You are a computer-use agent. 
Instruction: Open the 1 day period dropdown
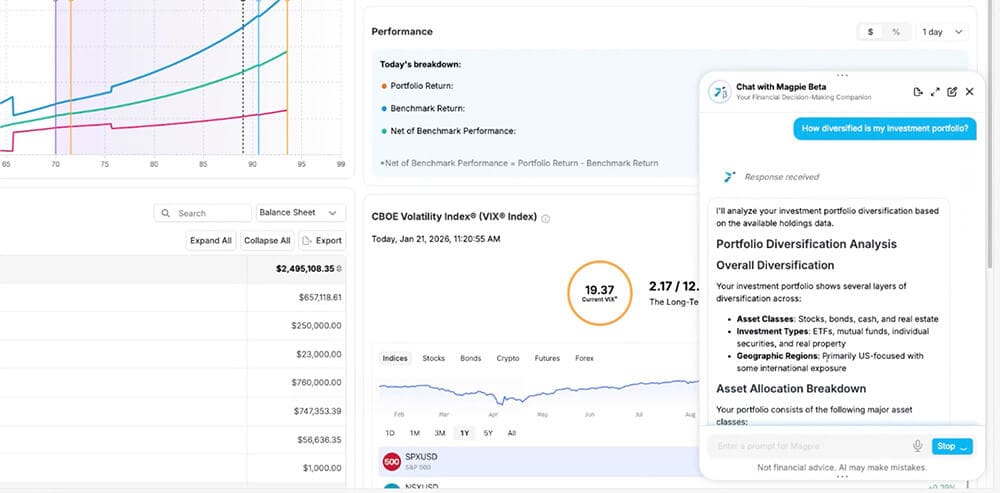point(942,32)
